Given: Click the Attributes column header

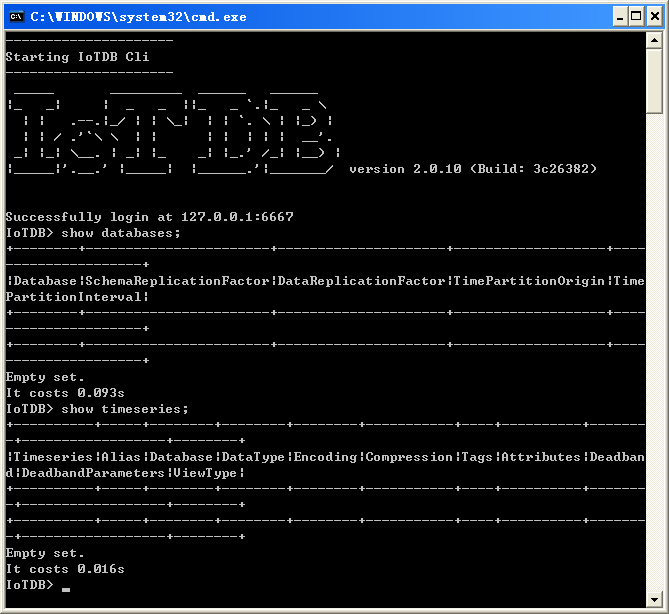Looking at the screenshot, I should 541,457.
